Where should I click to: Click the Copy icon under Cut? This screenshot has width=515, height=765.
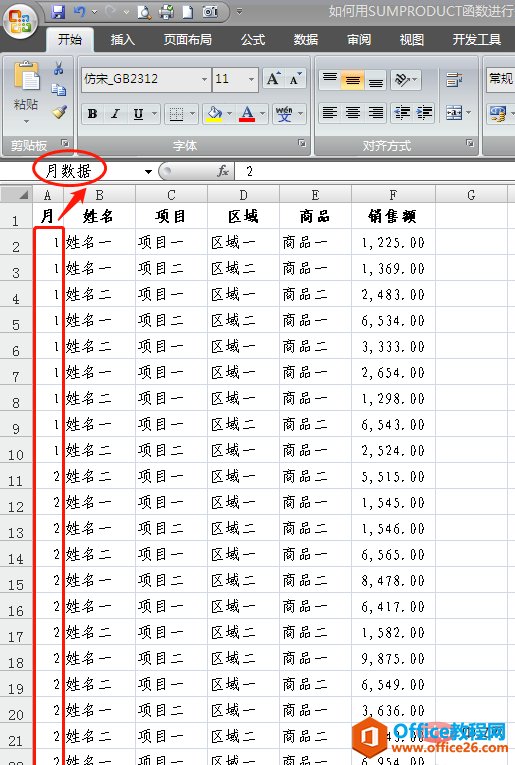click(x=59, y=90)
